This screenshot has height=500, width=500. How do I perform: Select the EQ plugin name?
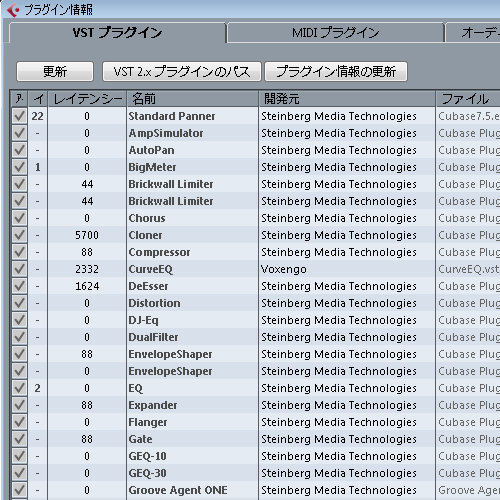(135, 388)
